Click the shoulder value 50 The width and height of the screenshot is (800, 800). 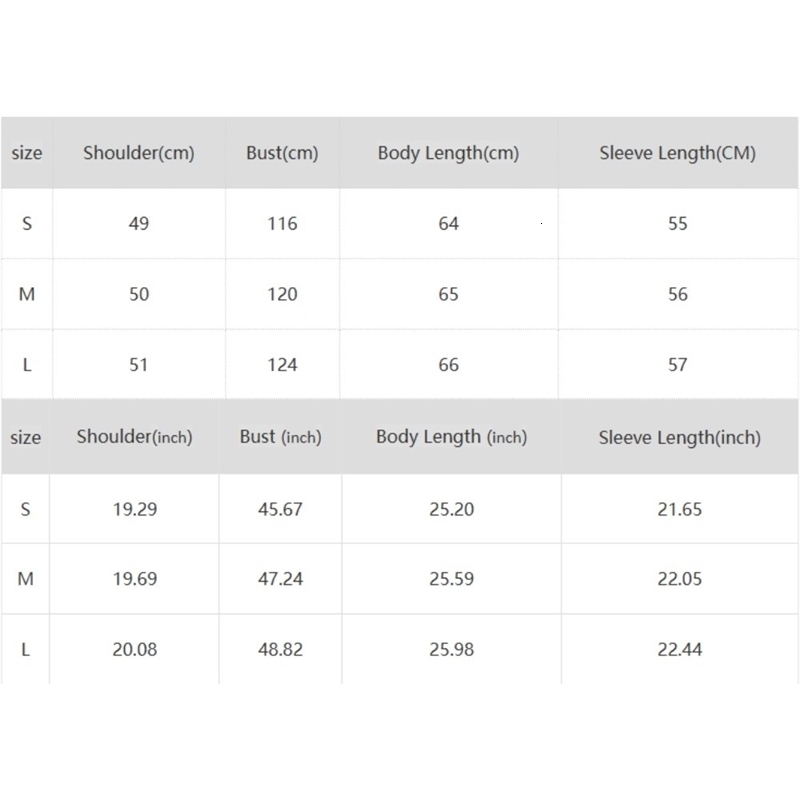pyautogui.click(x=139, y=294)
